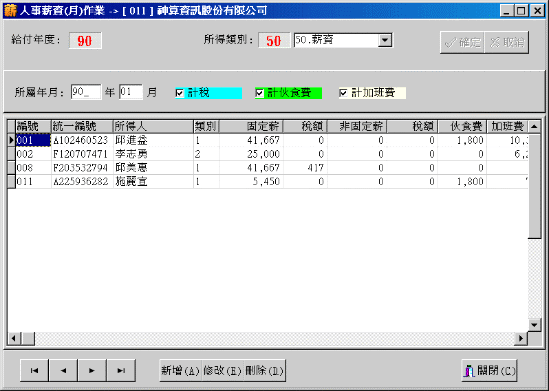
Task: Click fixed salary cell 25,000
Action: (251, 154)
